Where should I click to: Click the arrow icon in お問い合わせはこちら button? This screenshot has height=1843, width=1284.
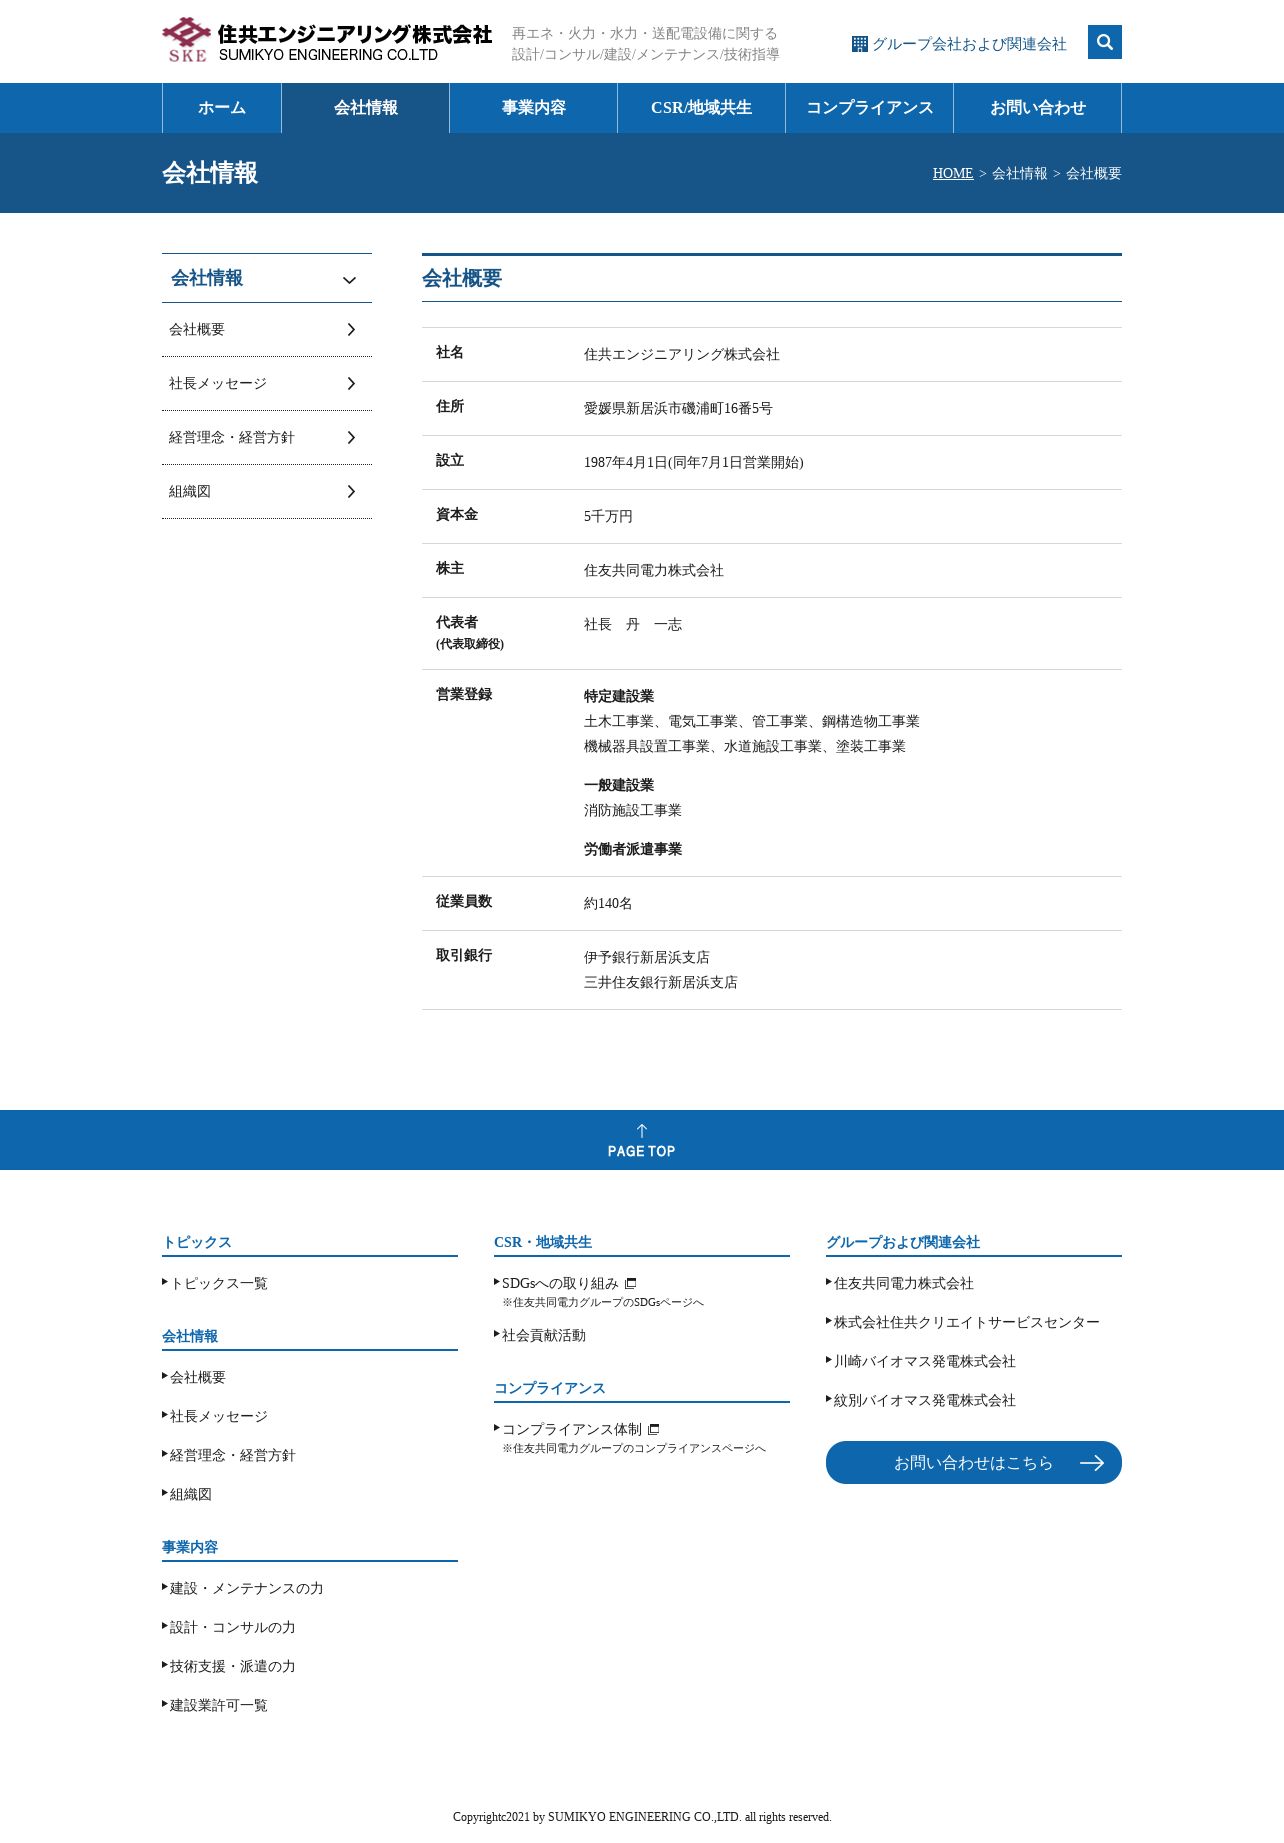(x=1092, y=1463)
